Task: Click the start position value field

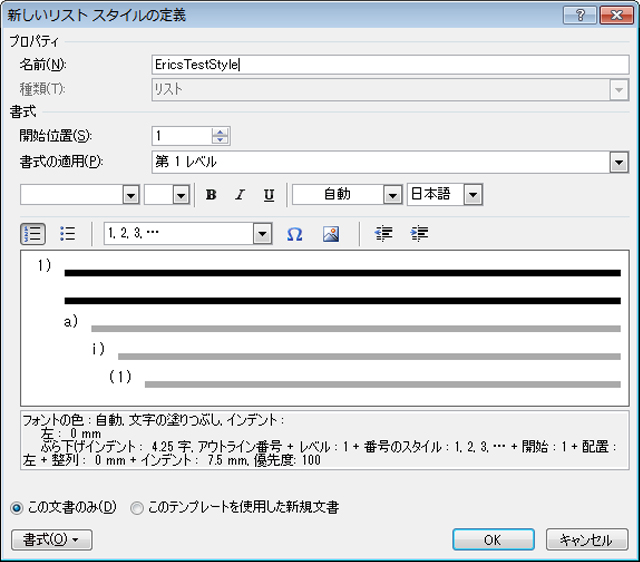Action: click(182, 136)
